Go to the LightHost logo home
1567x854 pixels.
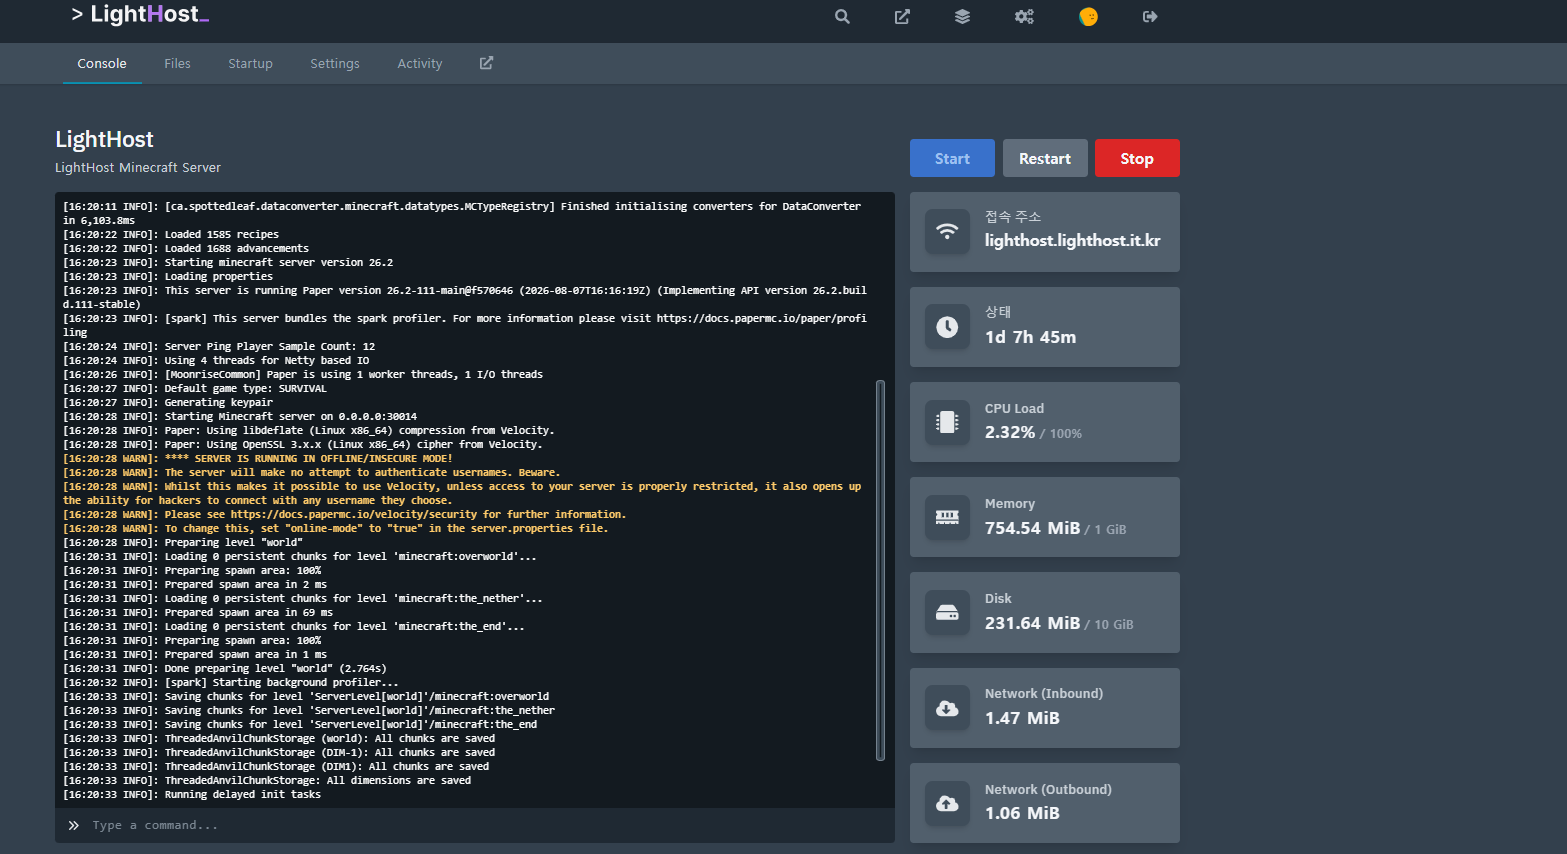point(140,14)
